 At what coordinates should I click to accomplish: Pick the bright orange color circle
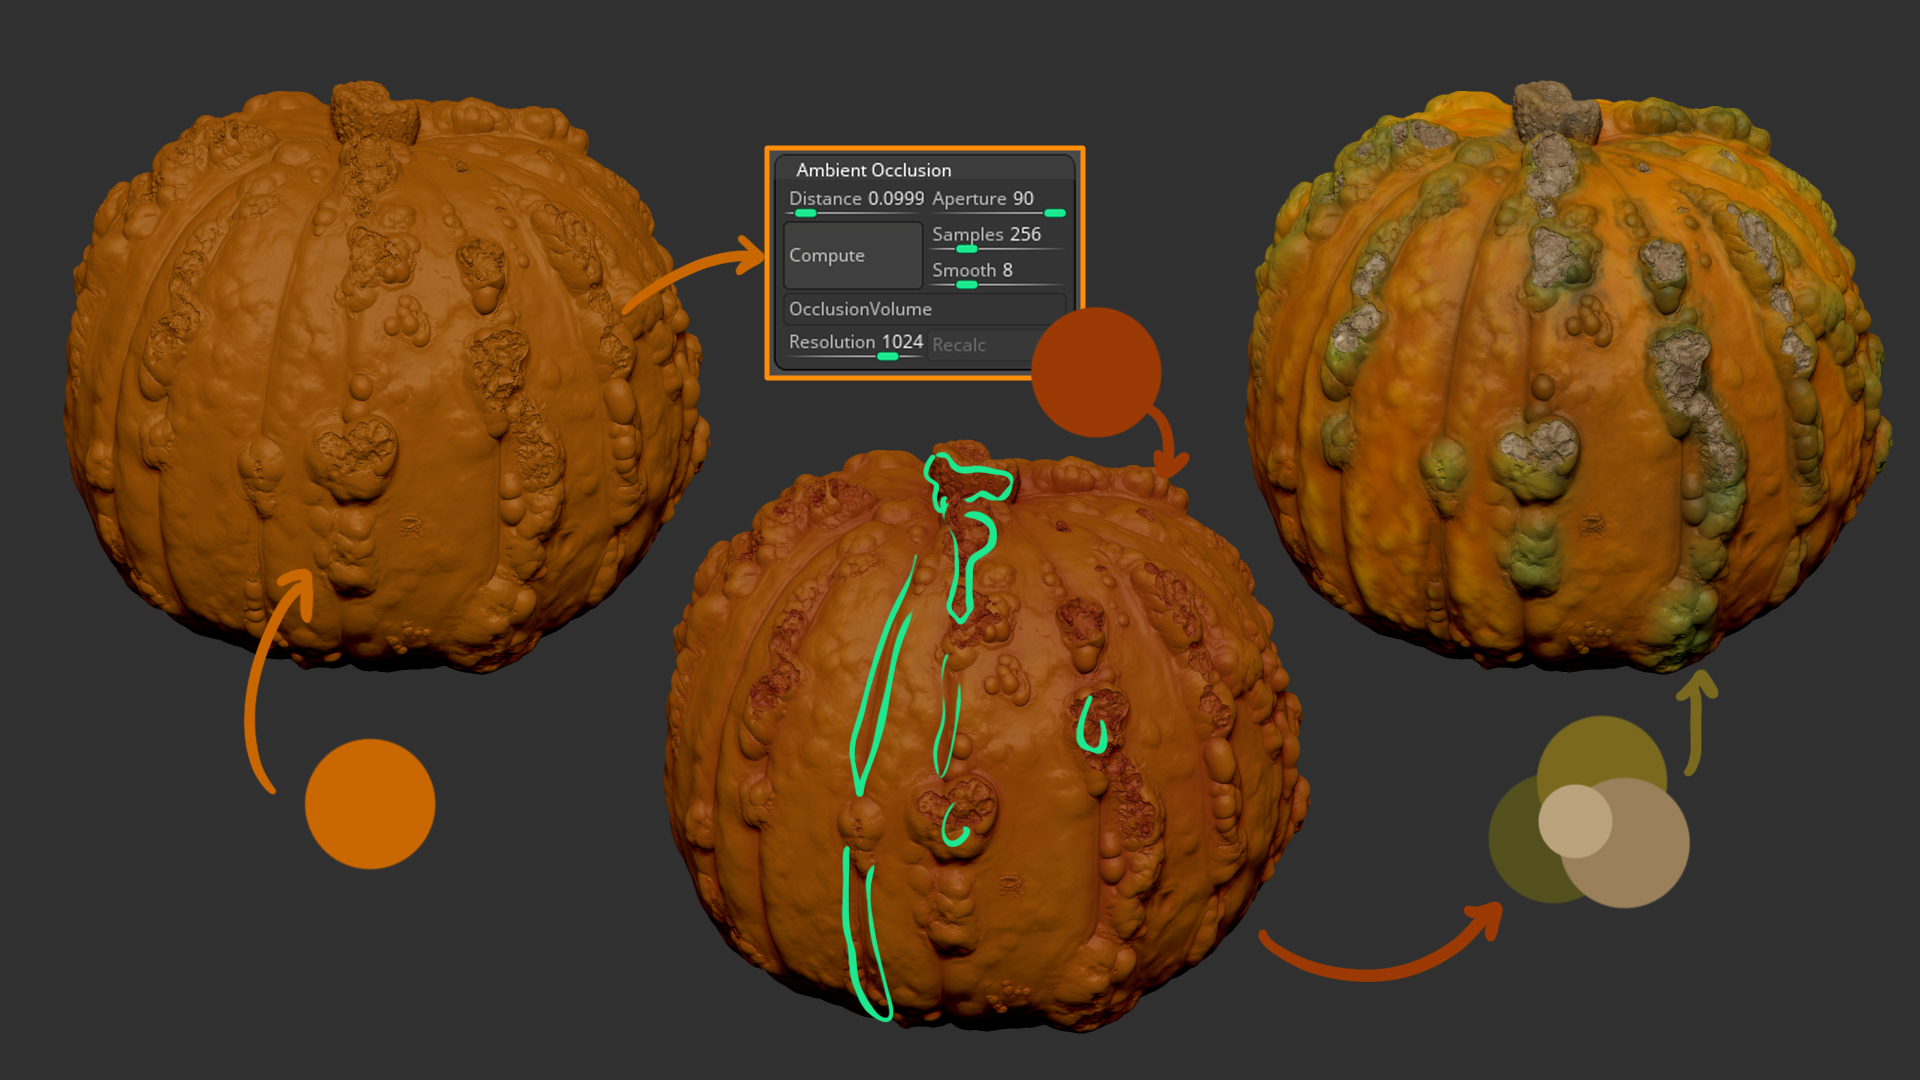(x=370, y=804)
